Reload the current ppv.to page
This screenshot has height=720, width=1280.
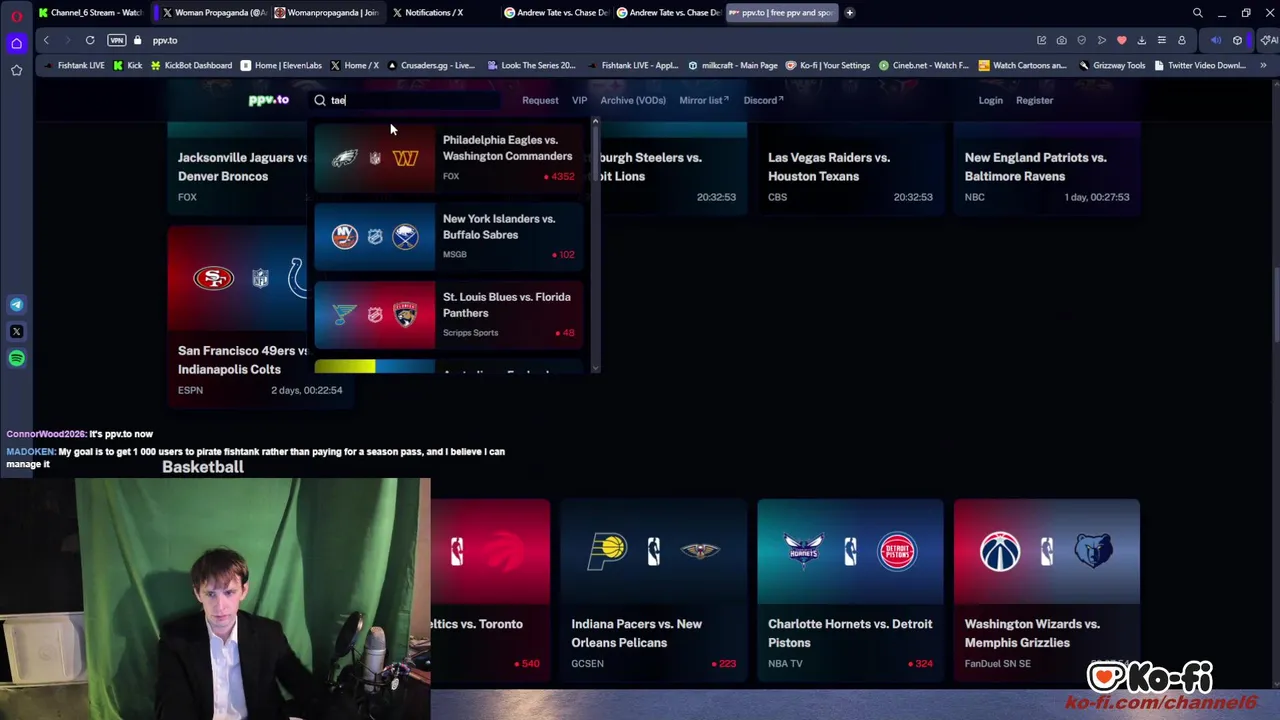[x=90, y=40]
